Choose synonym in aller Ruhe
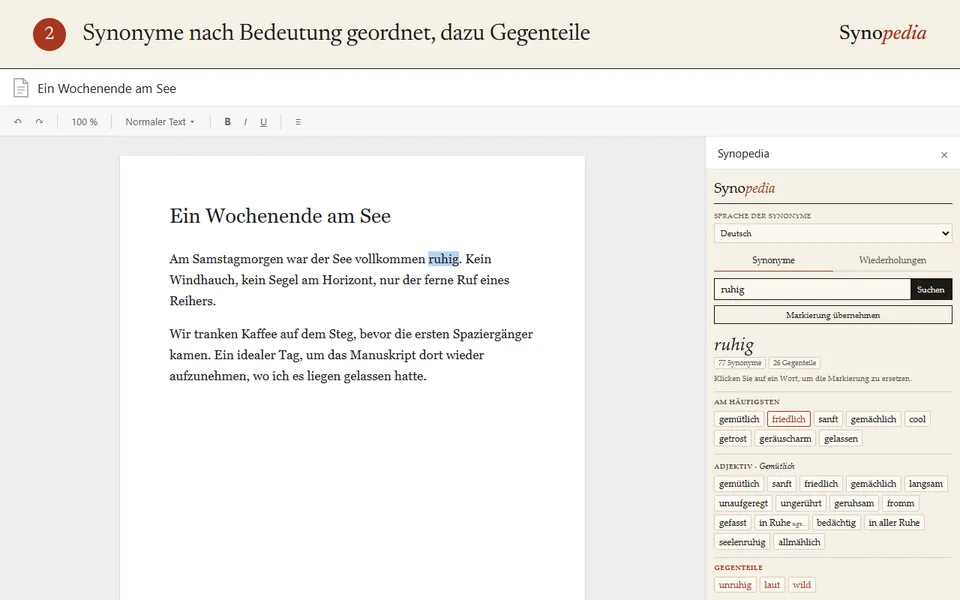960x600 pixels. [x=894, y=523]
